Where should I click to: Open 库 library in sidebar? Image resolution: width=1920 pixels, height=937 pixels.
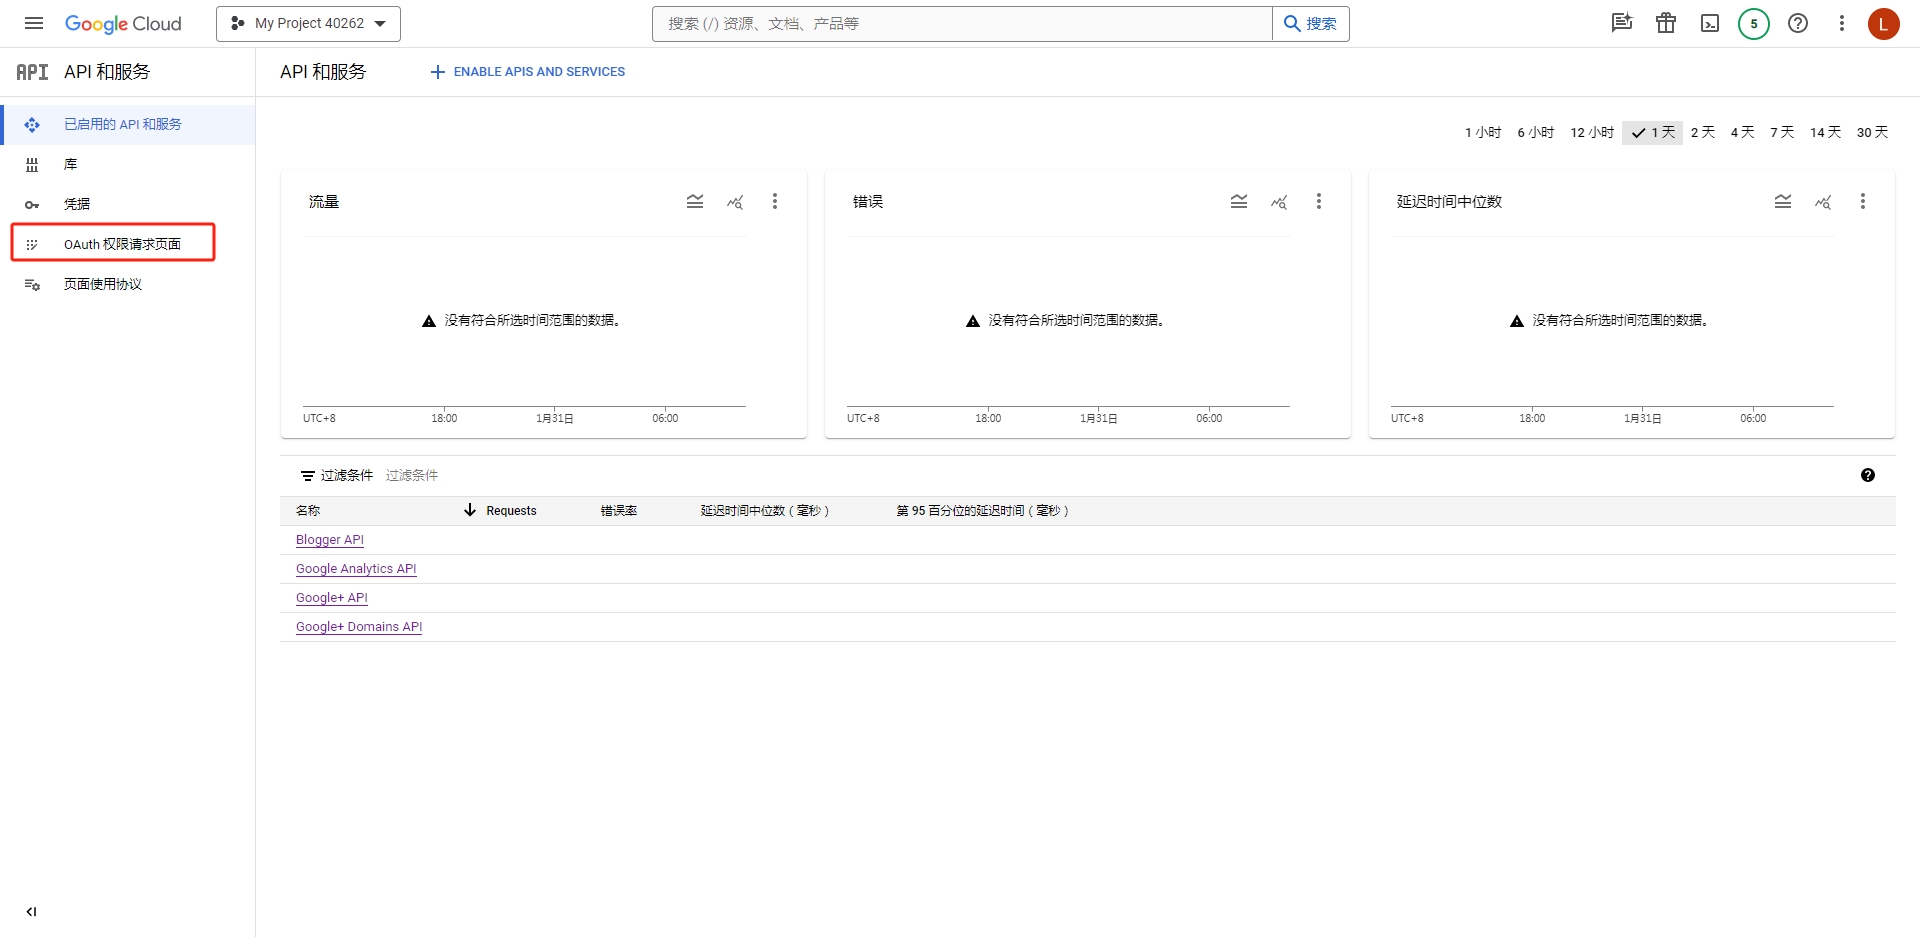click(x=128, y=164)
